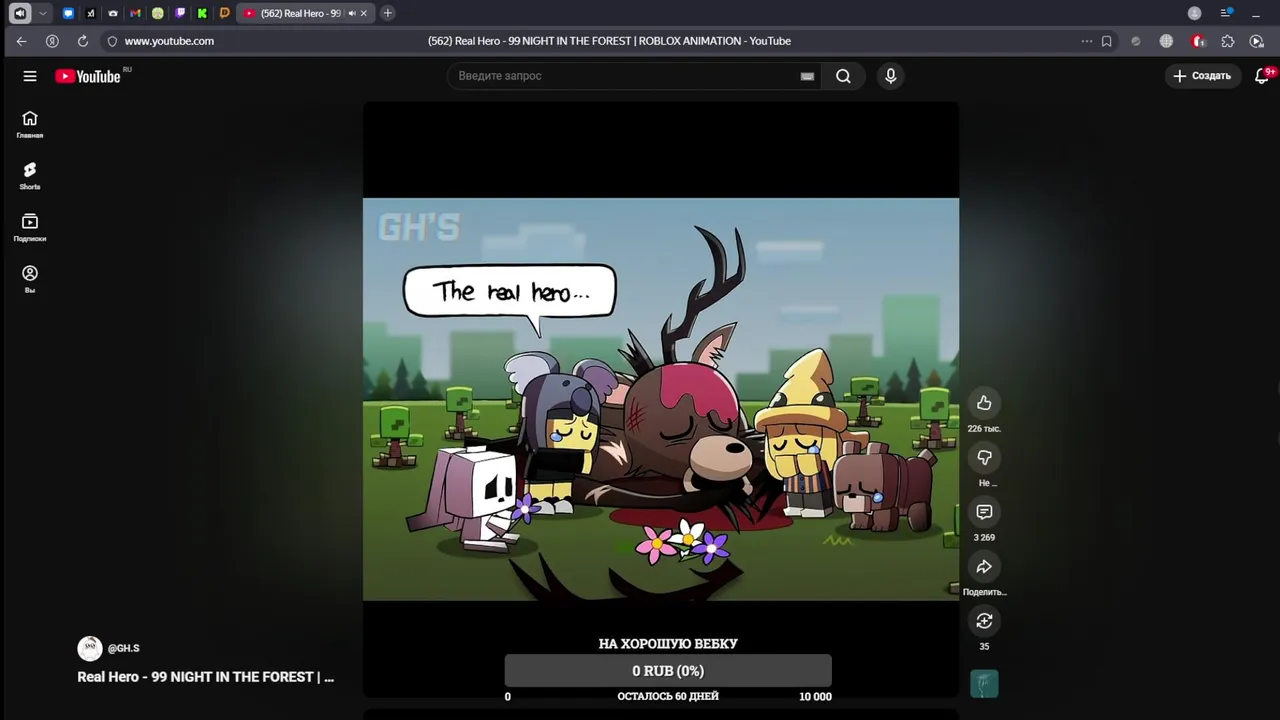Bookmark this page with bookmark icon
Viewport: 1280px width, 720px height.
click(1106, 41)
